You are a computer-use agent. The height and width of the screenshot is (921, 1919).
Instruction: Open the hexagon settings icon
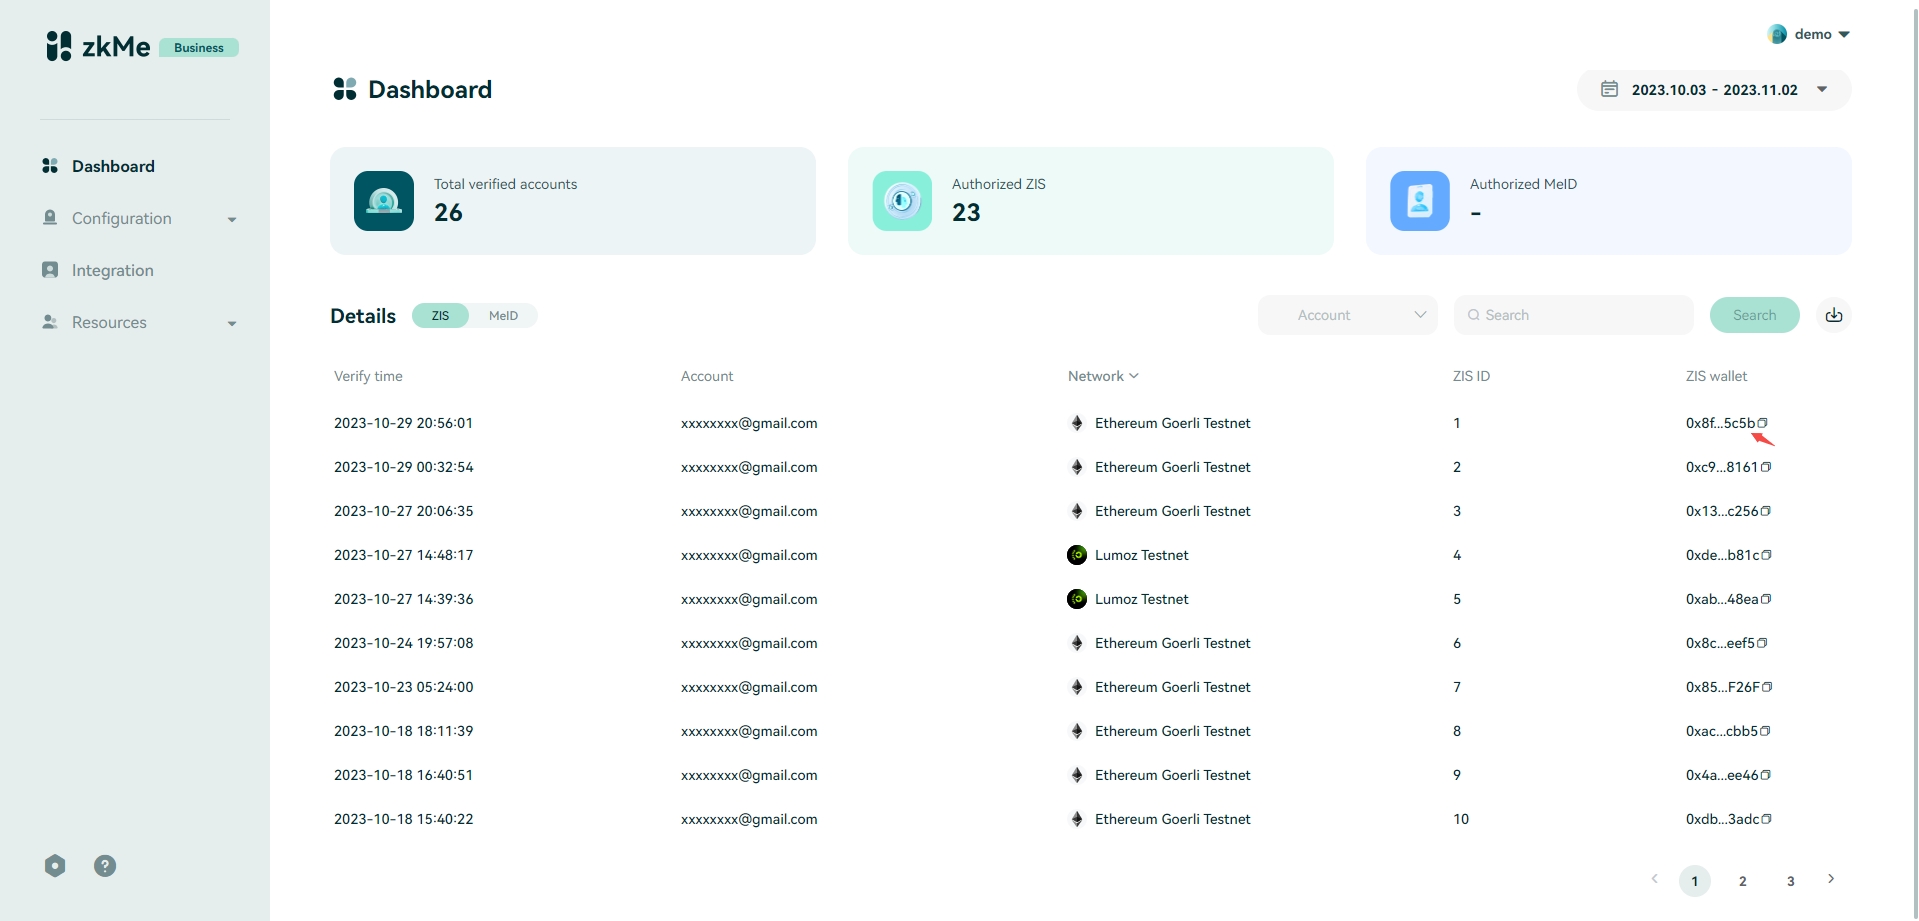coord(55,866)
